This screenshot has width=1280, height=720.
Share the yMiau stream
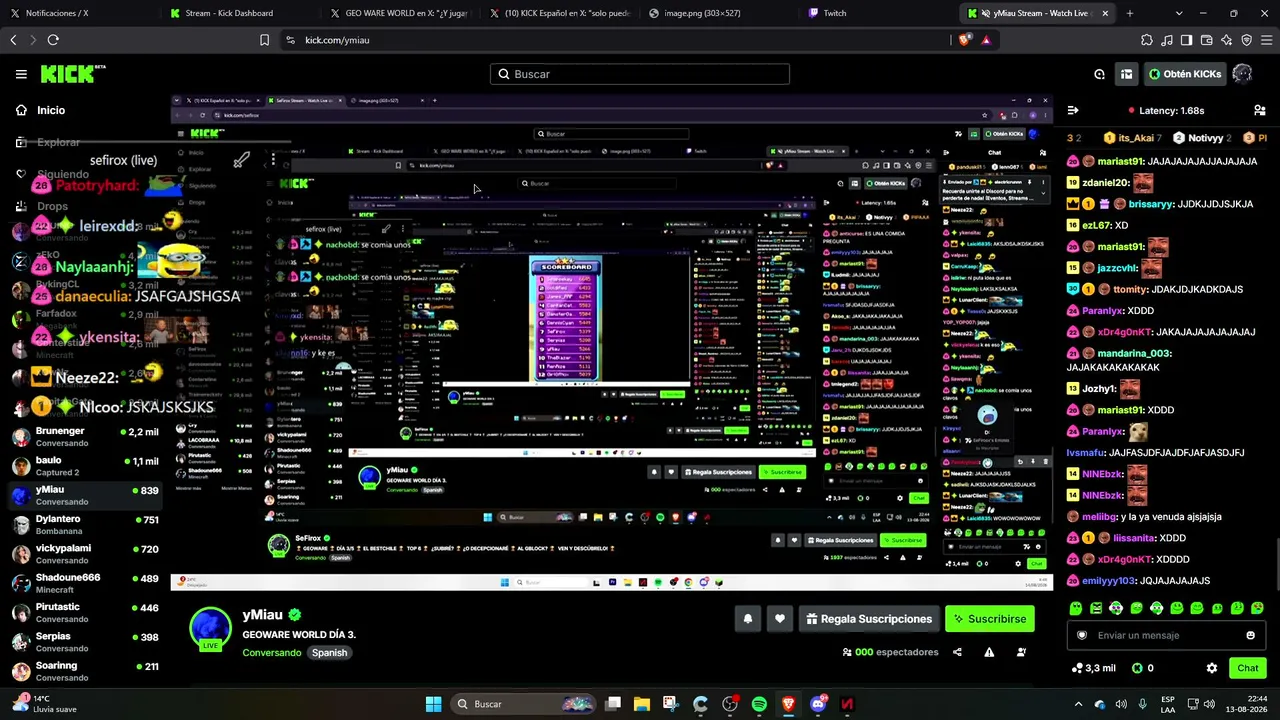(957, 652)
